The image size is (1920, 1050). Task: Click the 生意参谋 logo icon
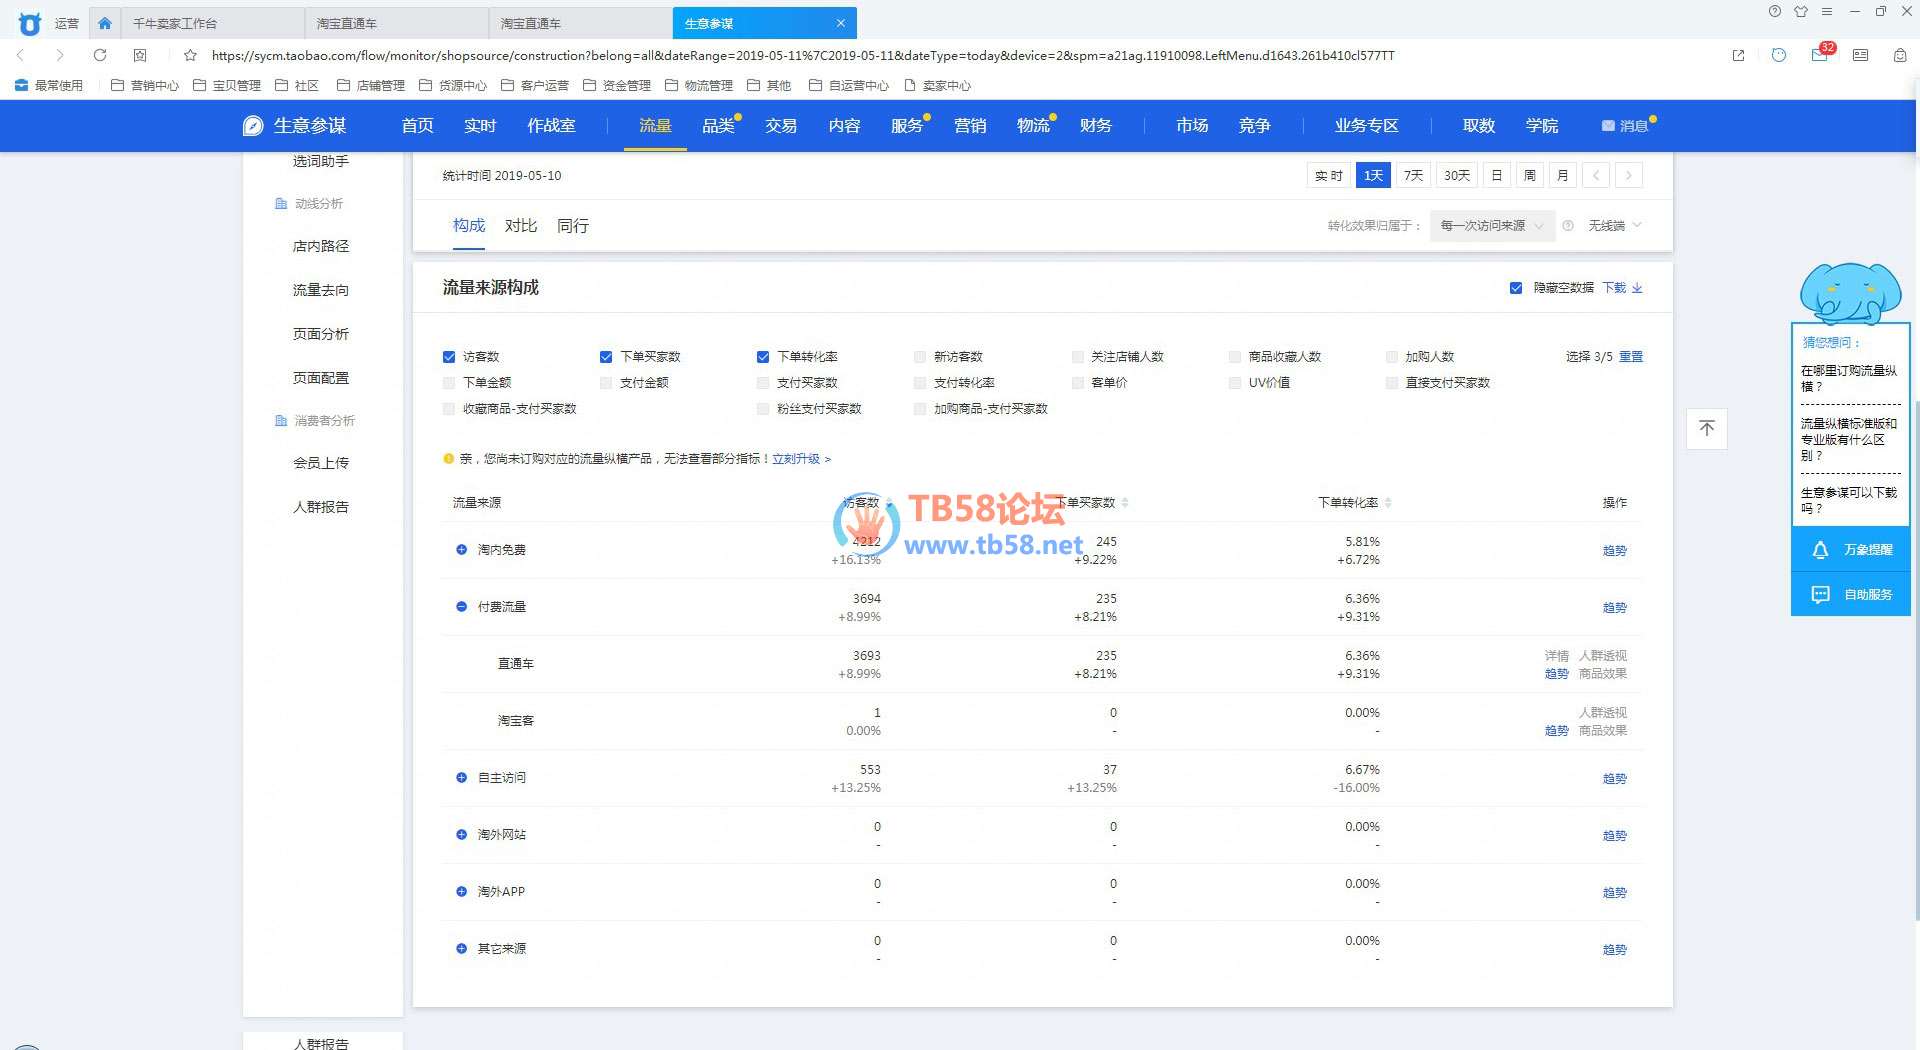click(x=253, y=125)
